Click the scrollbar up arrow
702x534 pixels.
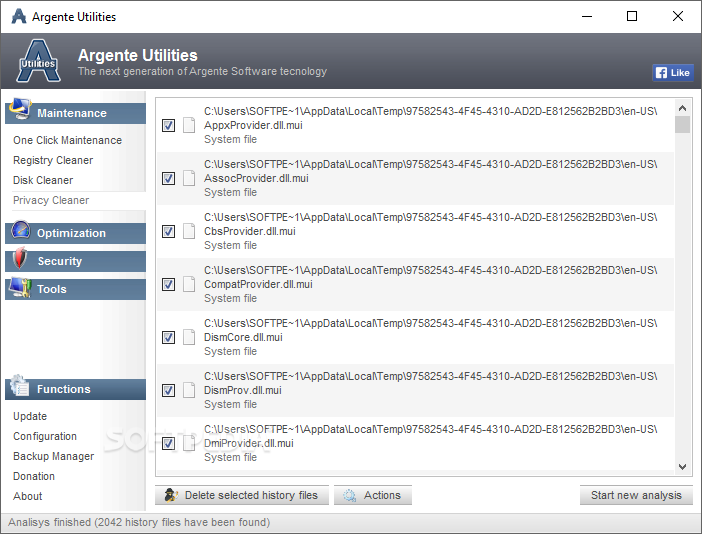coord(682,108)
